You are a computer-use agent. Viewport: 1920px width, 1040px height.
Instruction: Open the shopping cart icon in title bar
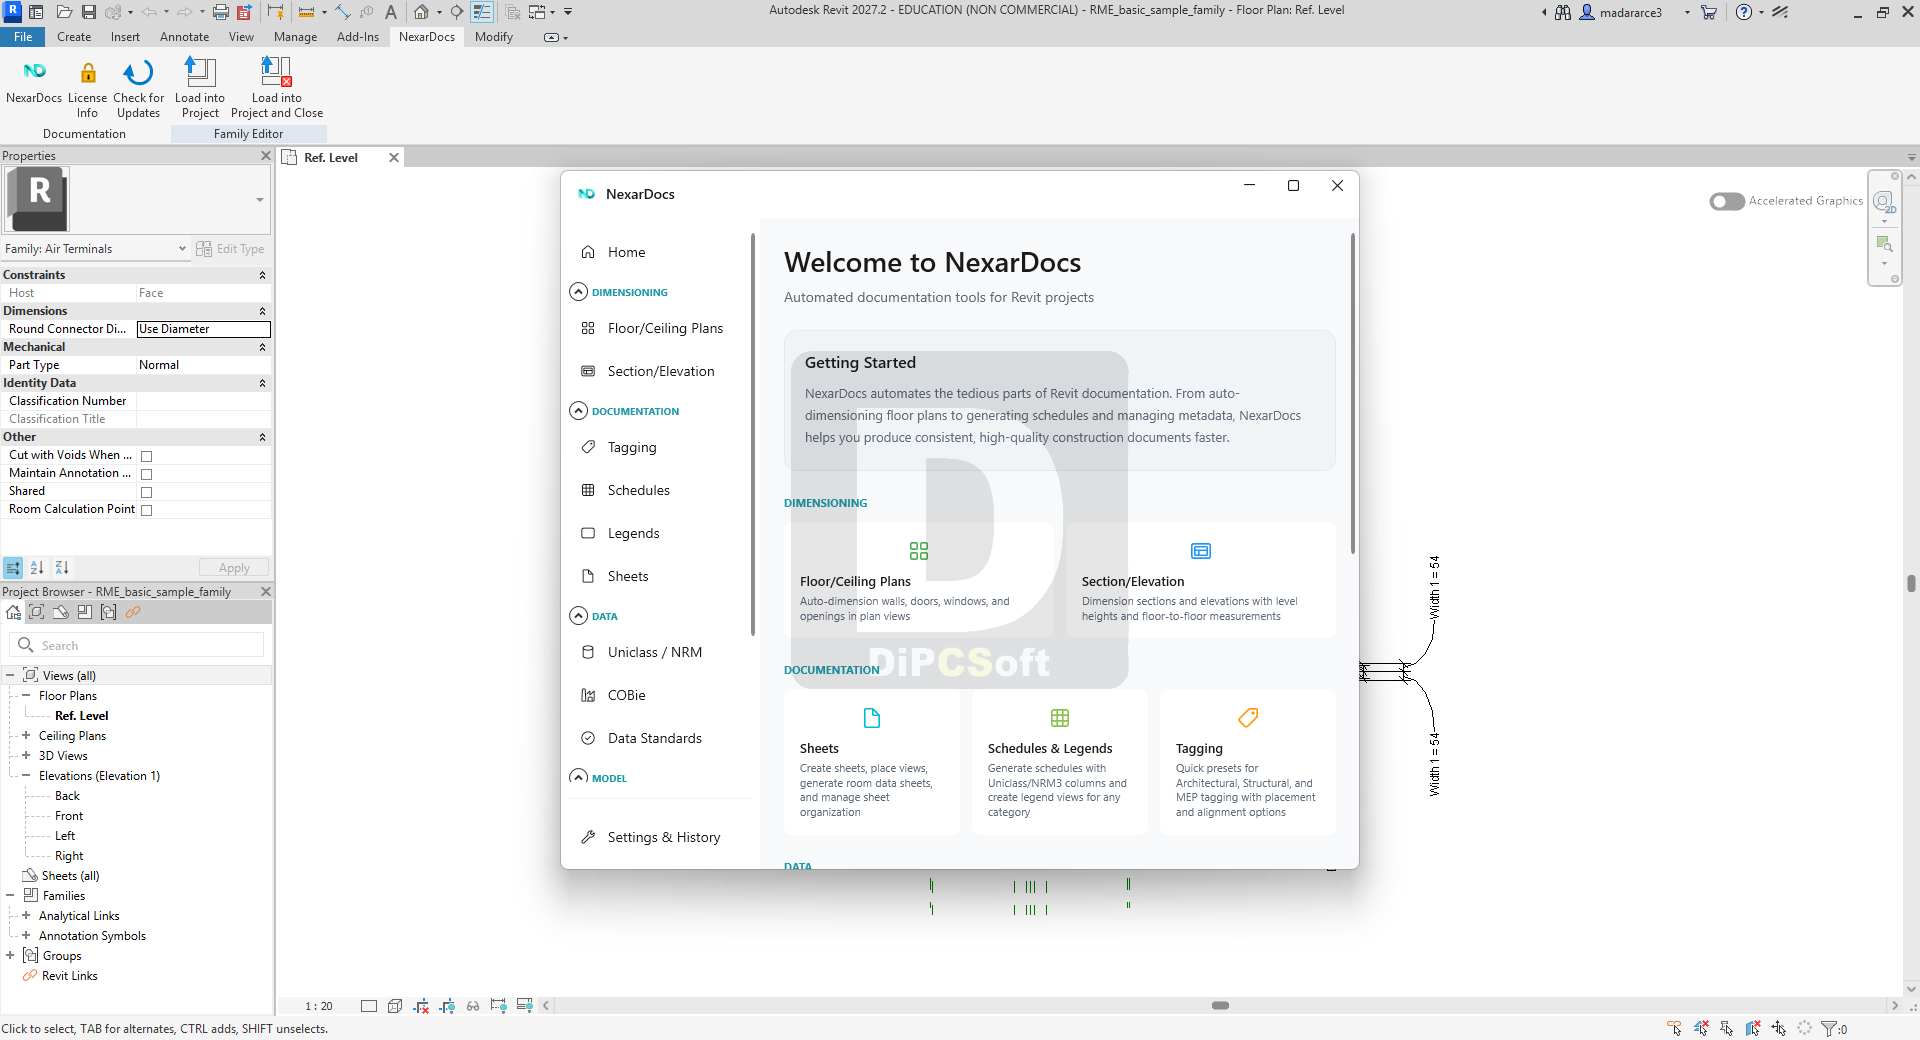click(1709, 12)
